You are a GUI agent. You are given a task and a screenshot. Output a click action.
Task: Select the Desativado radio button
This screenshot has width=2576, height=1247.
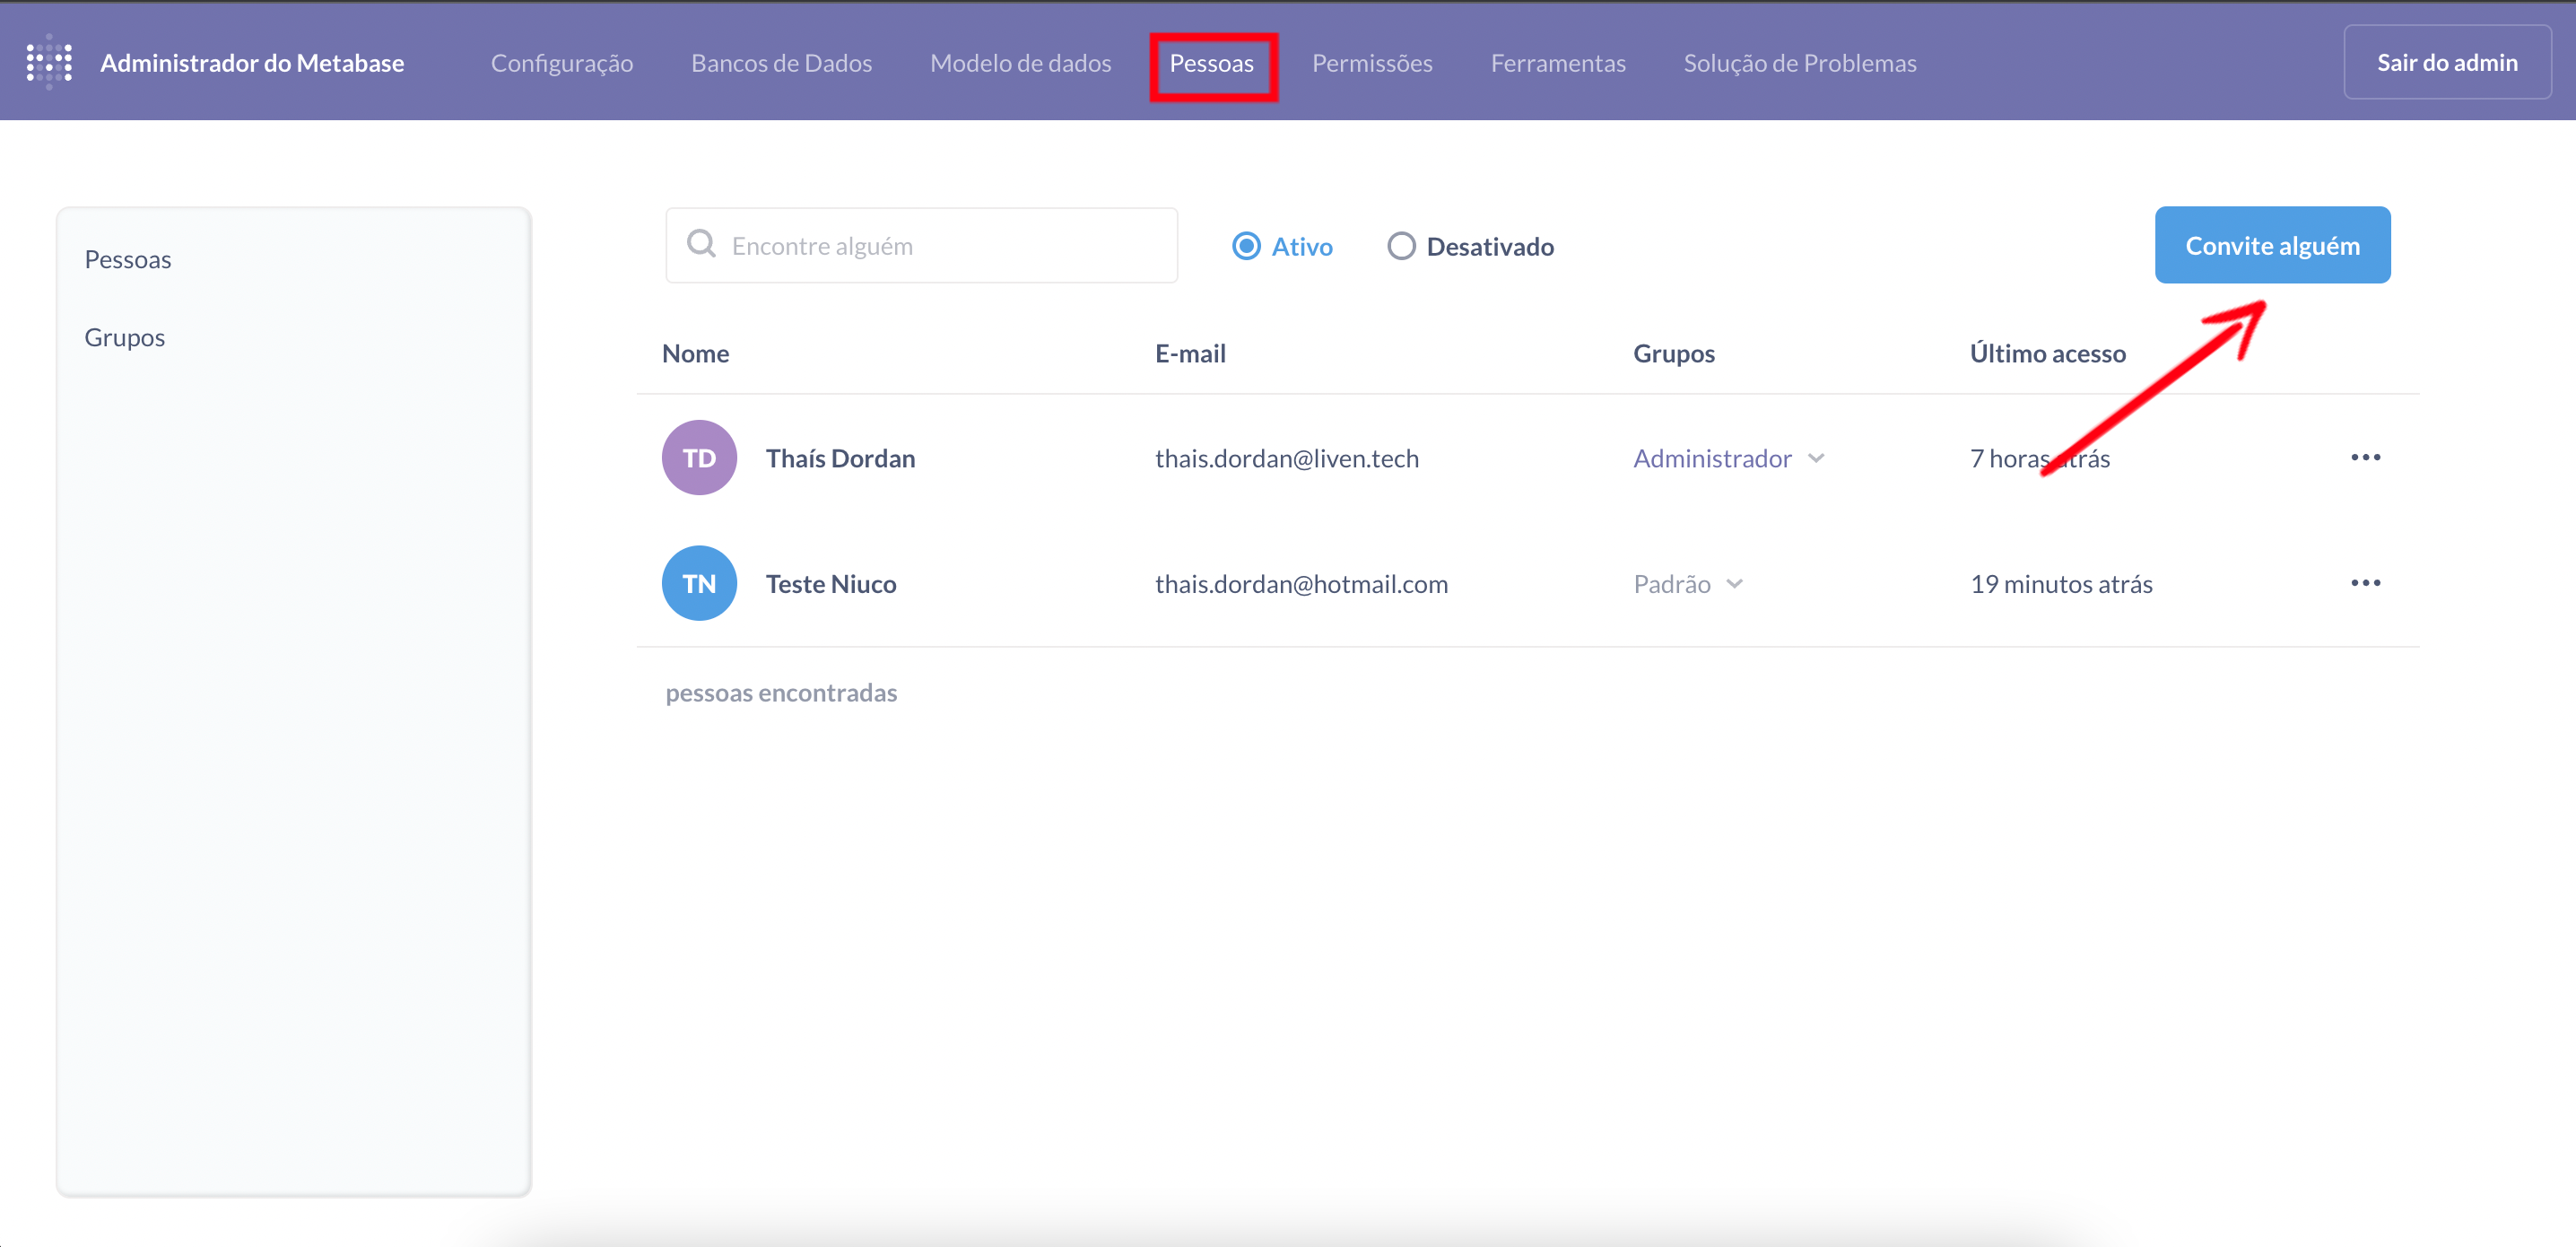1401,246
